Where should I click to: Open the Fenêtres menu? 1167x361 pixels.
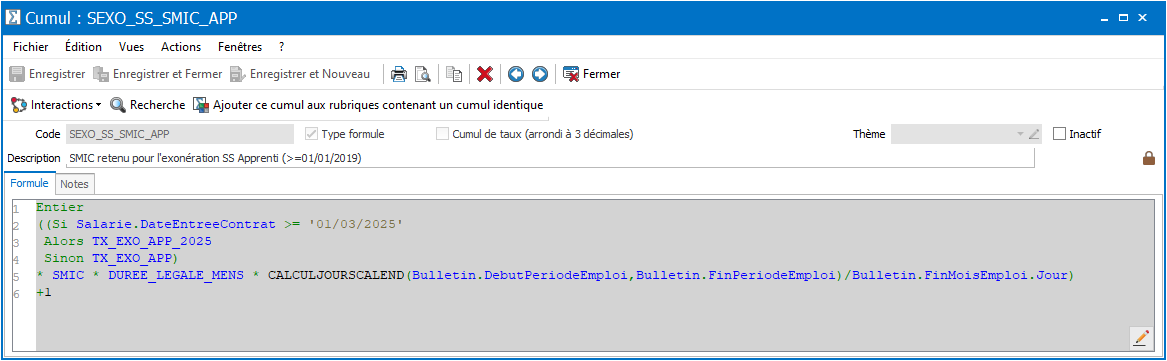[240, 47]
